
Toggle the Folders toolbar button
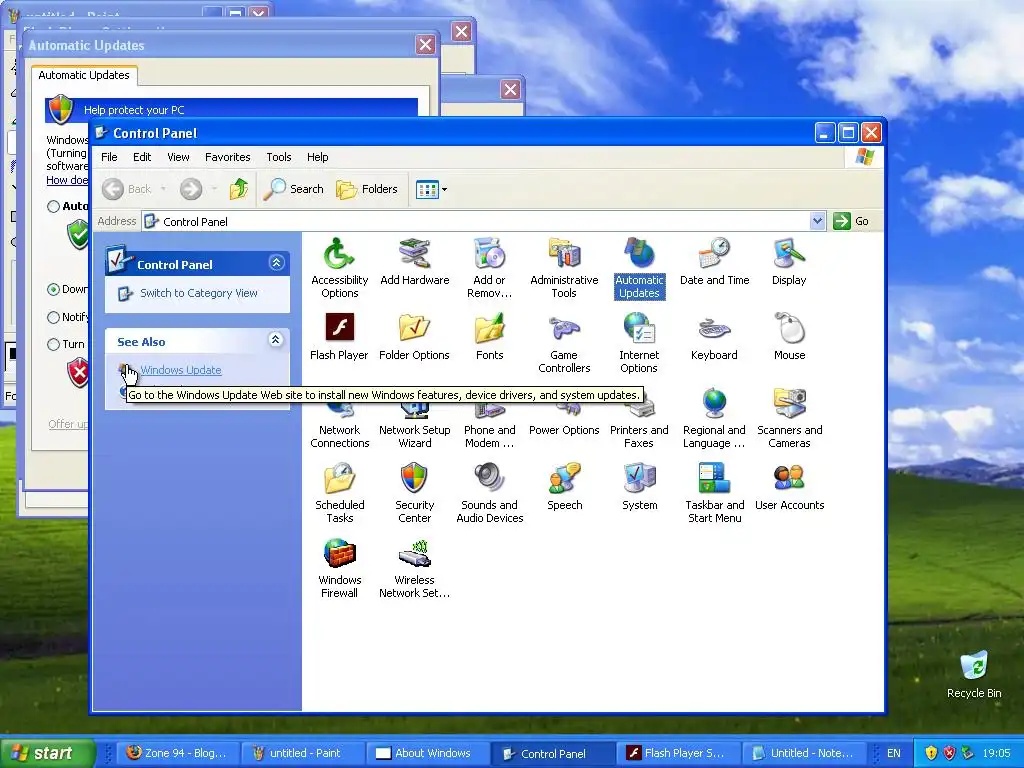367,189
